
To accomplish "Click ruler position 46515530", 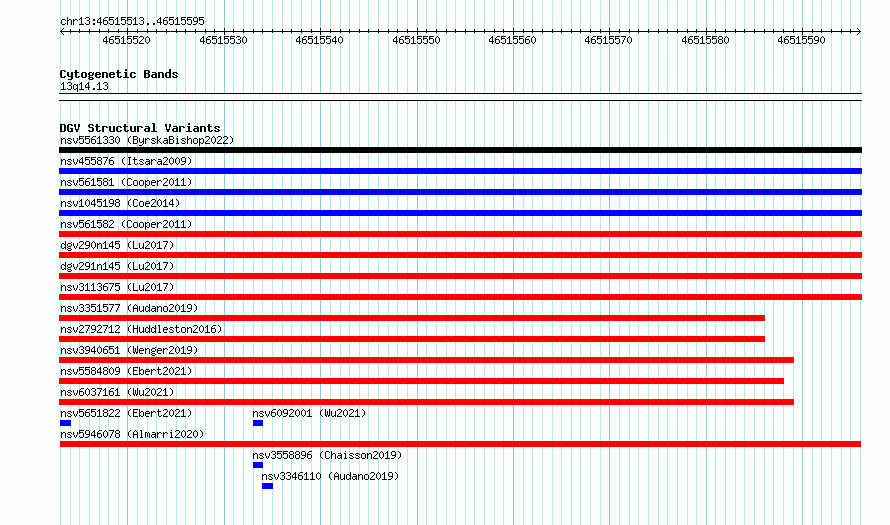I will point(223,40).
